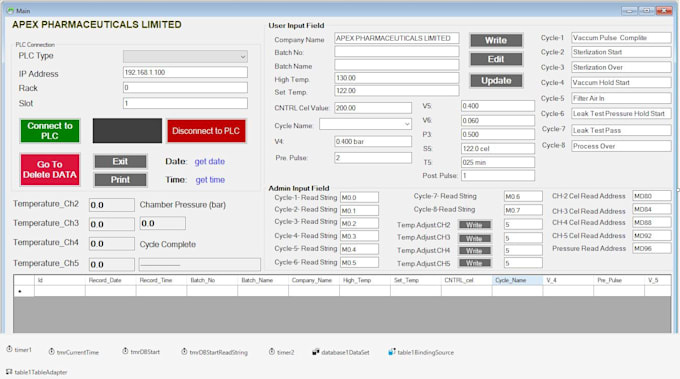680x379 pixels.
Task: Click the Main window title icon
Action: coord(10,10)
